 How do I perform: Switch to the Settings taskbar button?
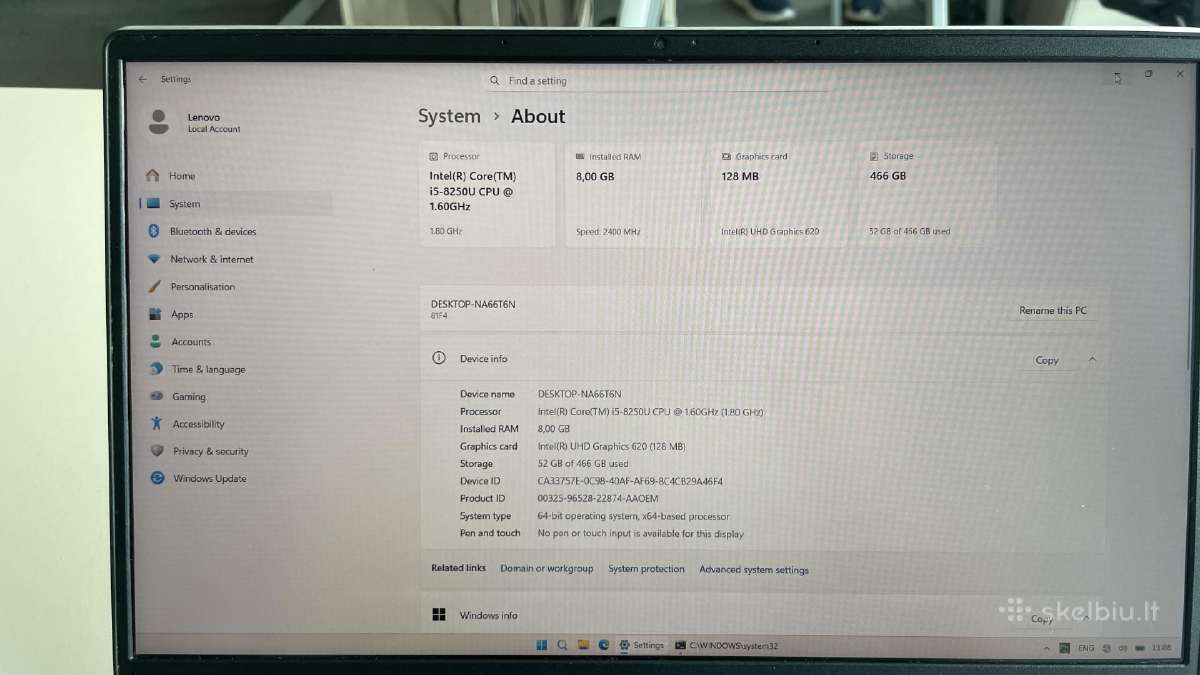click(641, 645)
